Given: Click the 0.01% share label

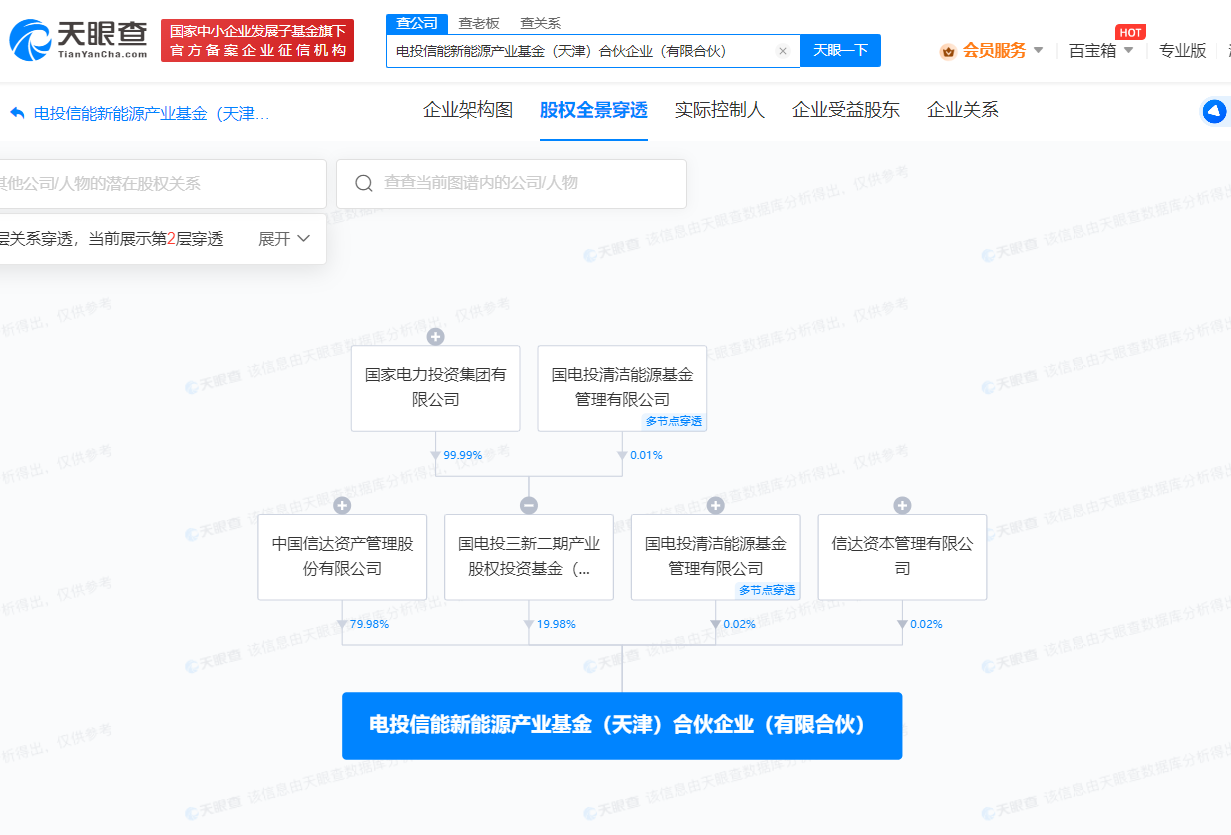Looking at the screenshot, I should click(x=646, y=455).
